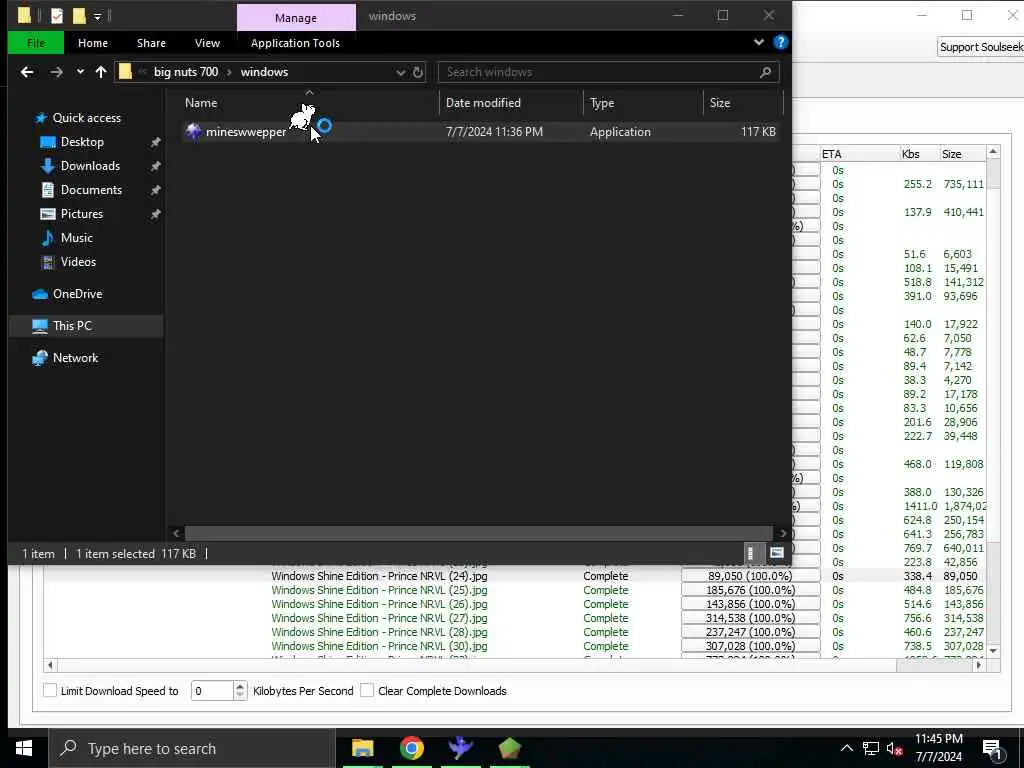Open the green gem taskbar app
Viewport: 1024px width, 768px height.
[509, 748]
